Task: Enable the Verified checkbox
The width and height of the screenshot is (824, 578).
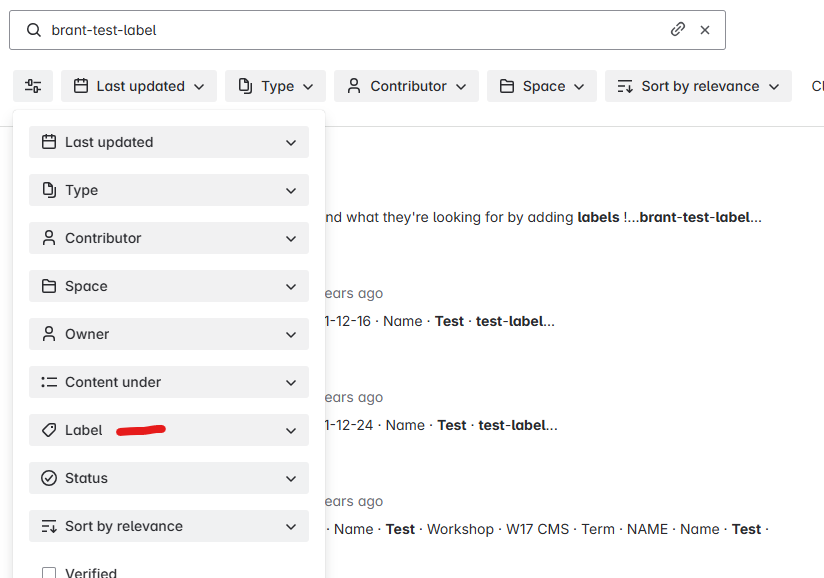Action: [x=49, y=572]
